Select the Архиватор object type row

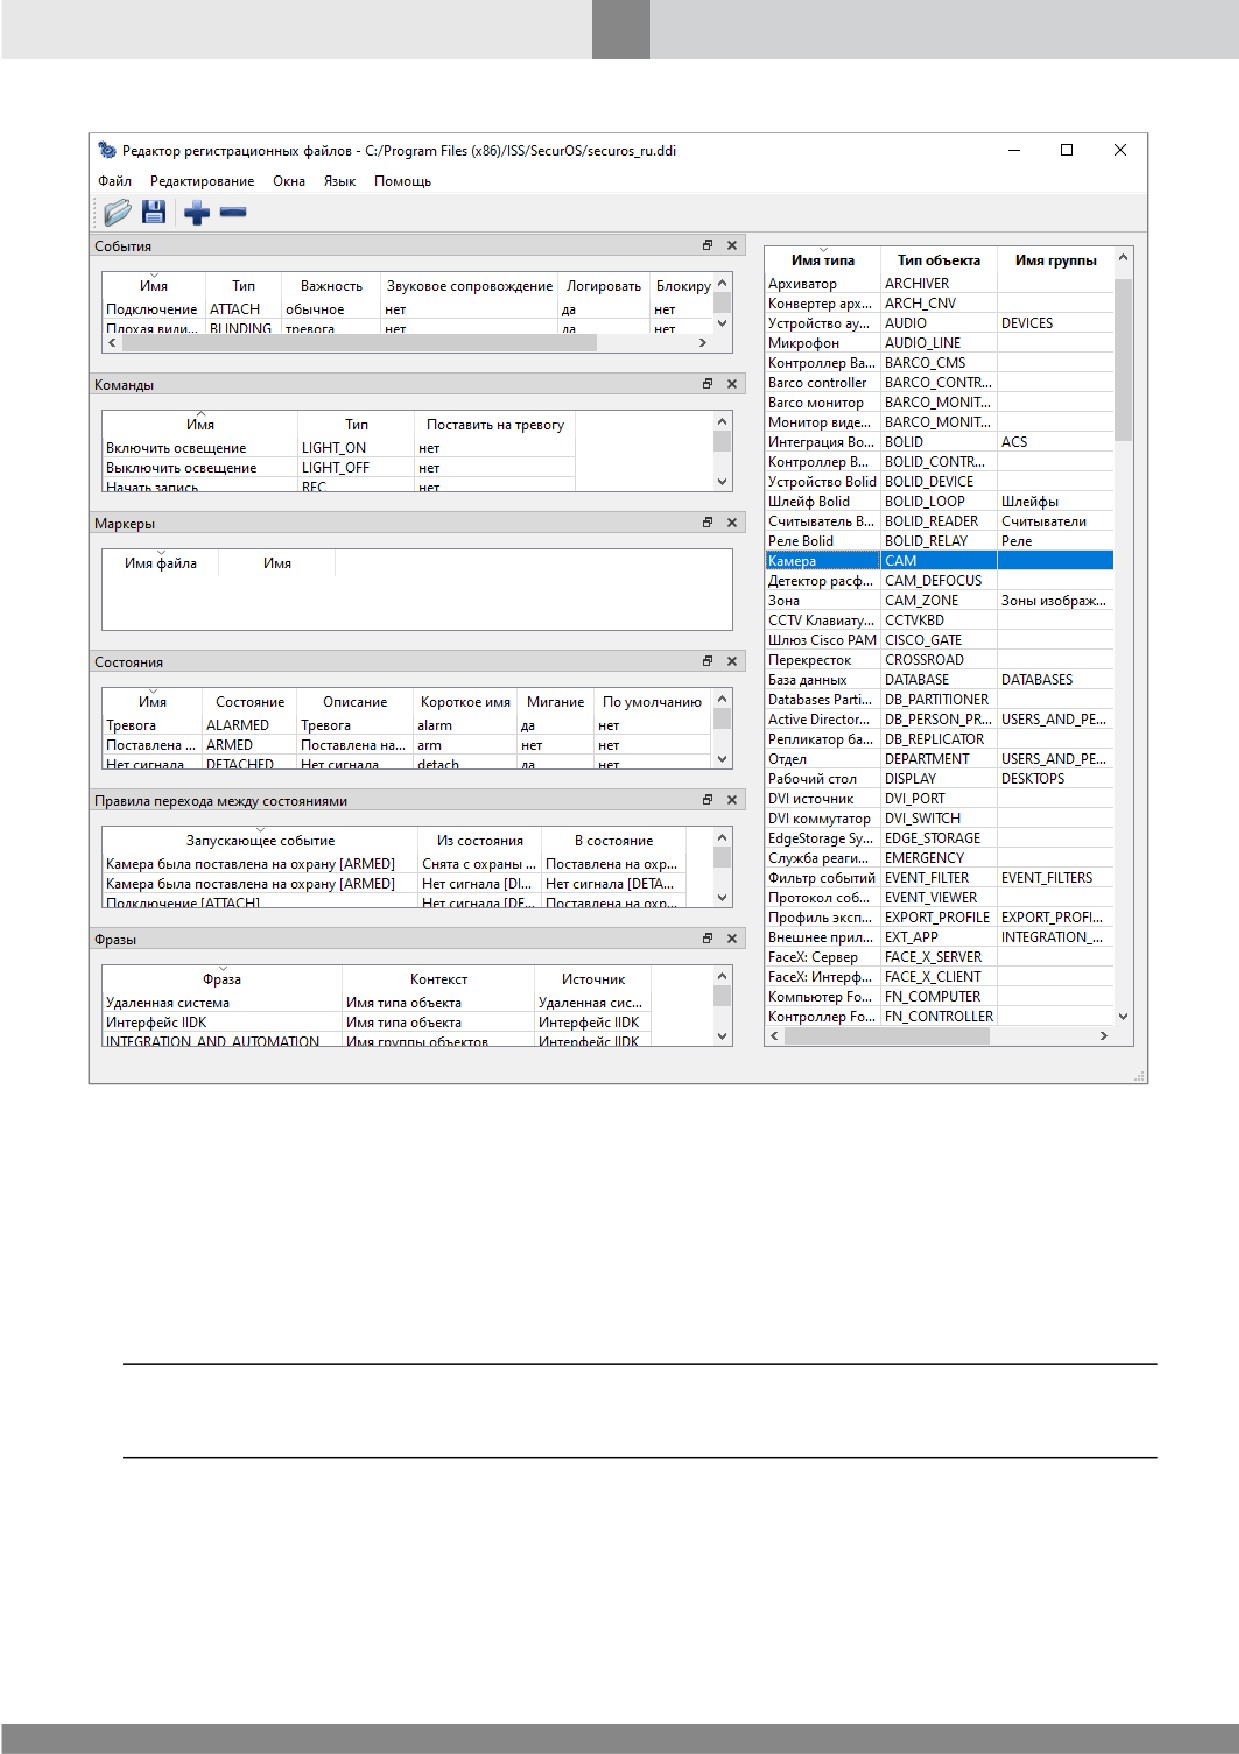point(939,283)
